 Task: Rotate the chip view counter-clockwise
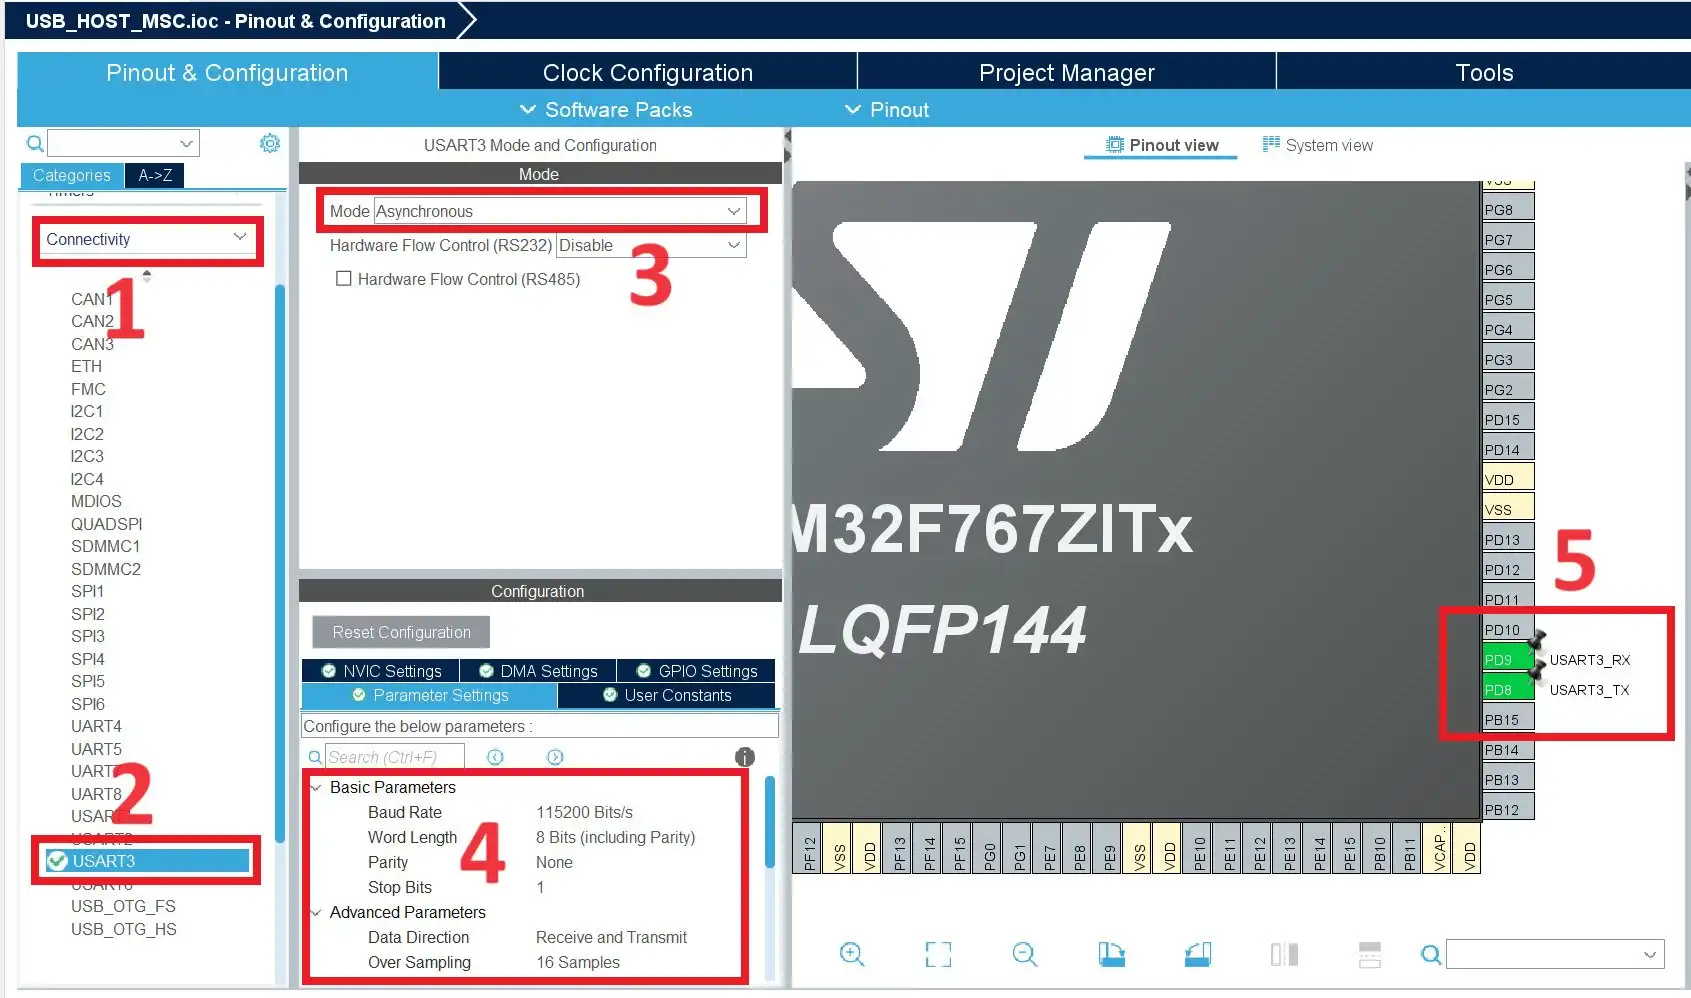pyautogui.click(x=1198, y=954)
